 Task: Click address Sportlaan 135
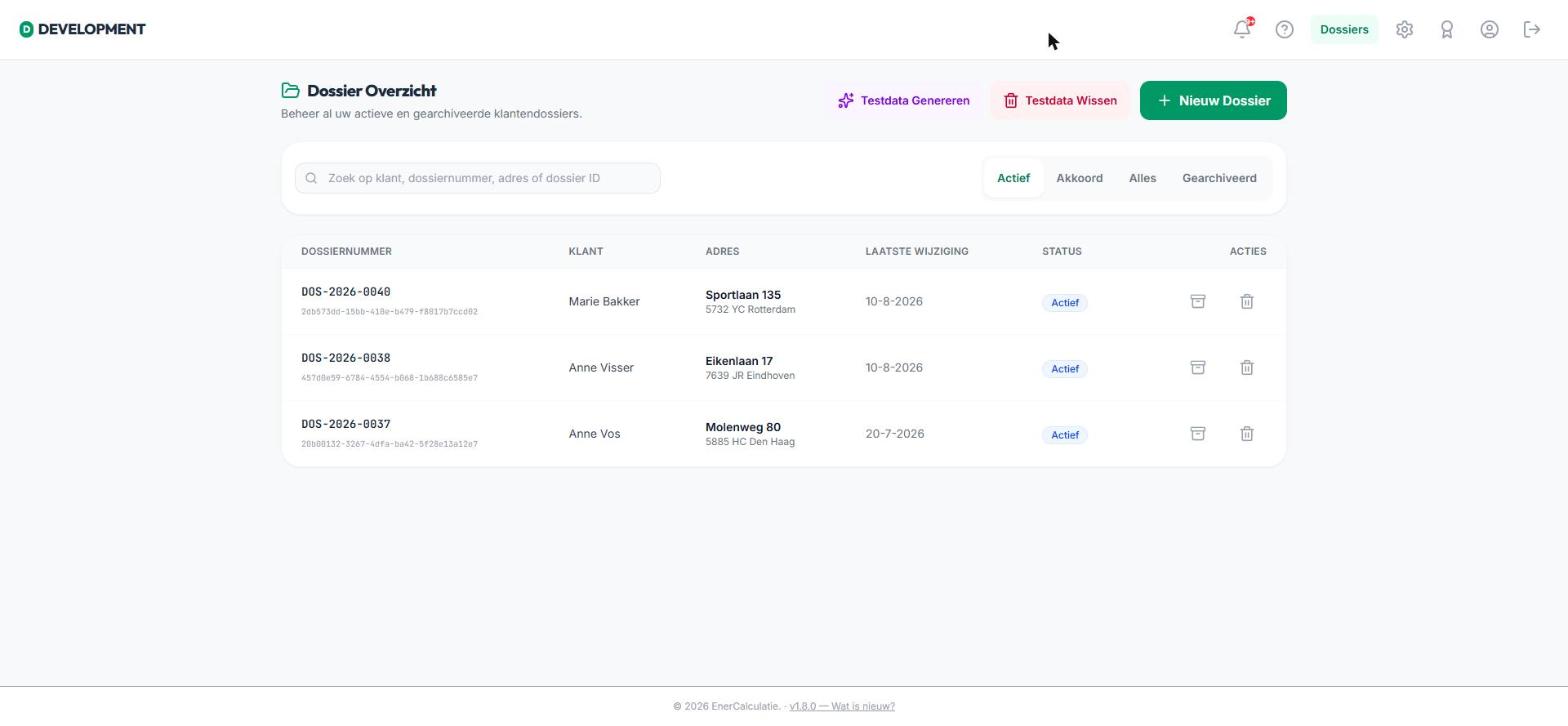[x=743, y=295]
